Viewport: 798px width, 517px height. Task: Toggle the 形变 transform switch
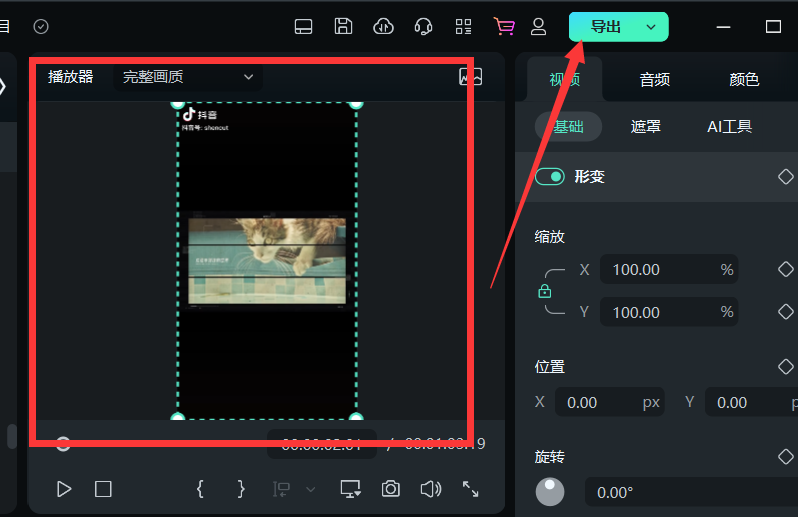(550, 177)
